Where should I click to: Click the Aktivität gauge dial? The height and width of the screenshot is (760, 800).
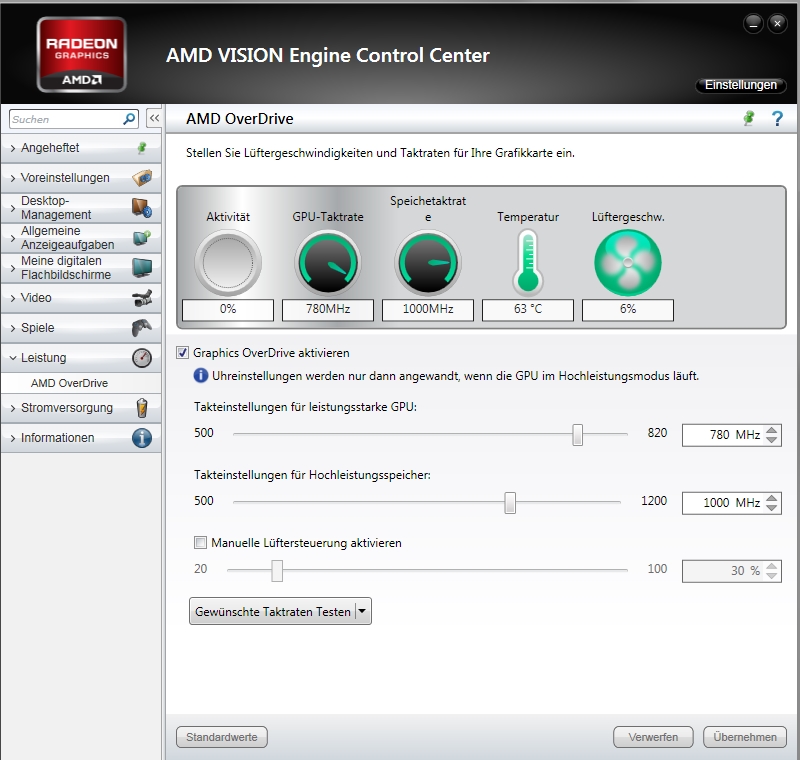[228, 263]
